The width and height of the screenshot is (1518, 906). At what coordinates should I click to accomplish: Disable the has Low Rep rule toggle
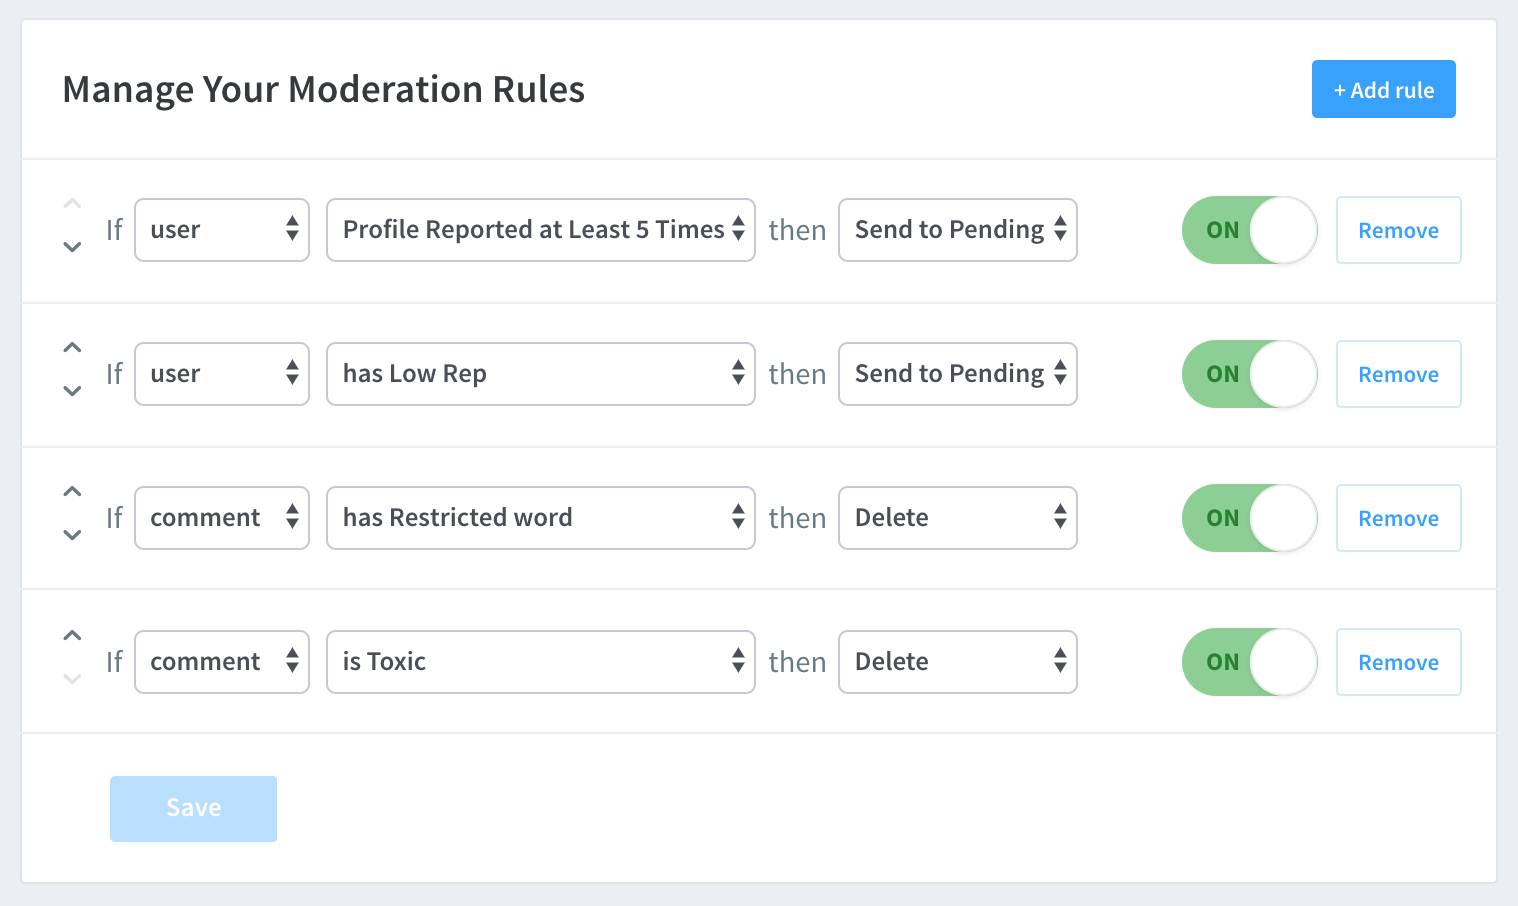[x=1249, y=374]
